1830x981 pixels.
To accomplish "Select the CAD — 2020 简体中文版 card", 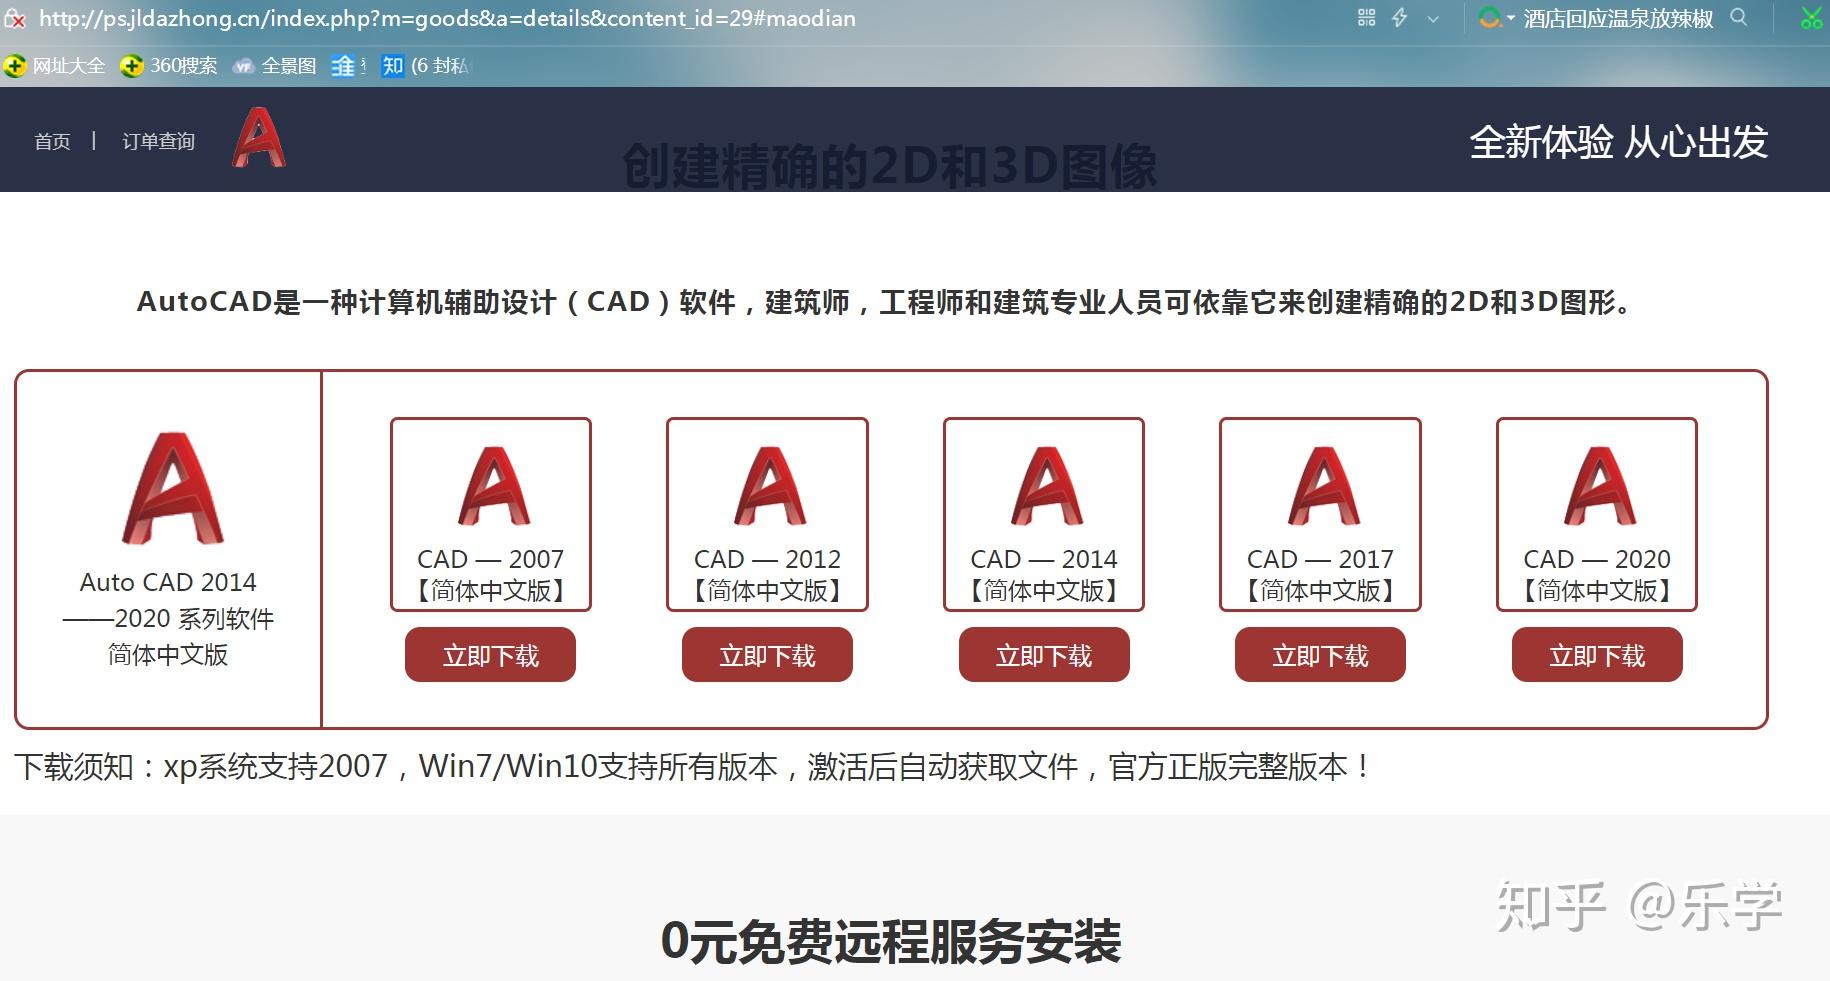I will click(1597, 514).
